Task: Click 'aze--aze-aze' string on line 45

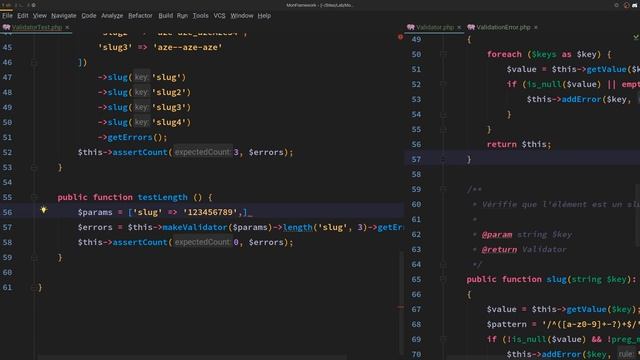Action: tap(188, 47)
